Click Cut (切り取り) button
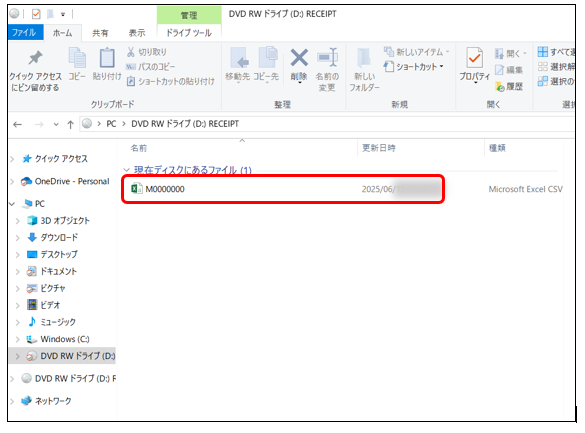585x433 pixels. pyautogui.click(x=147, y=52)
